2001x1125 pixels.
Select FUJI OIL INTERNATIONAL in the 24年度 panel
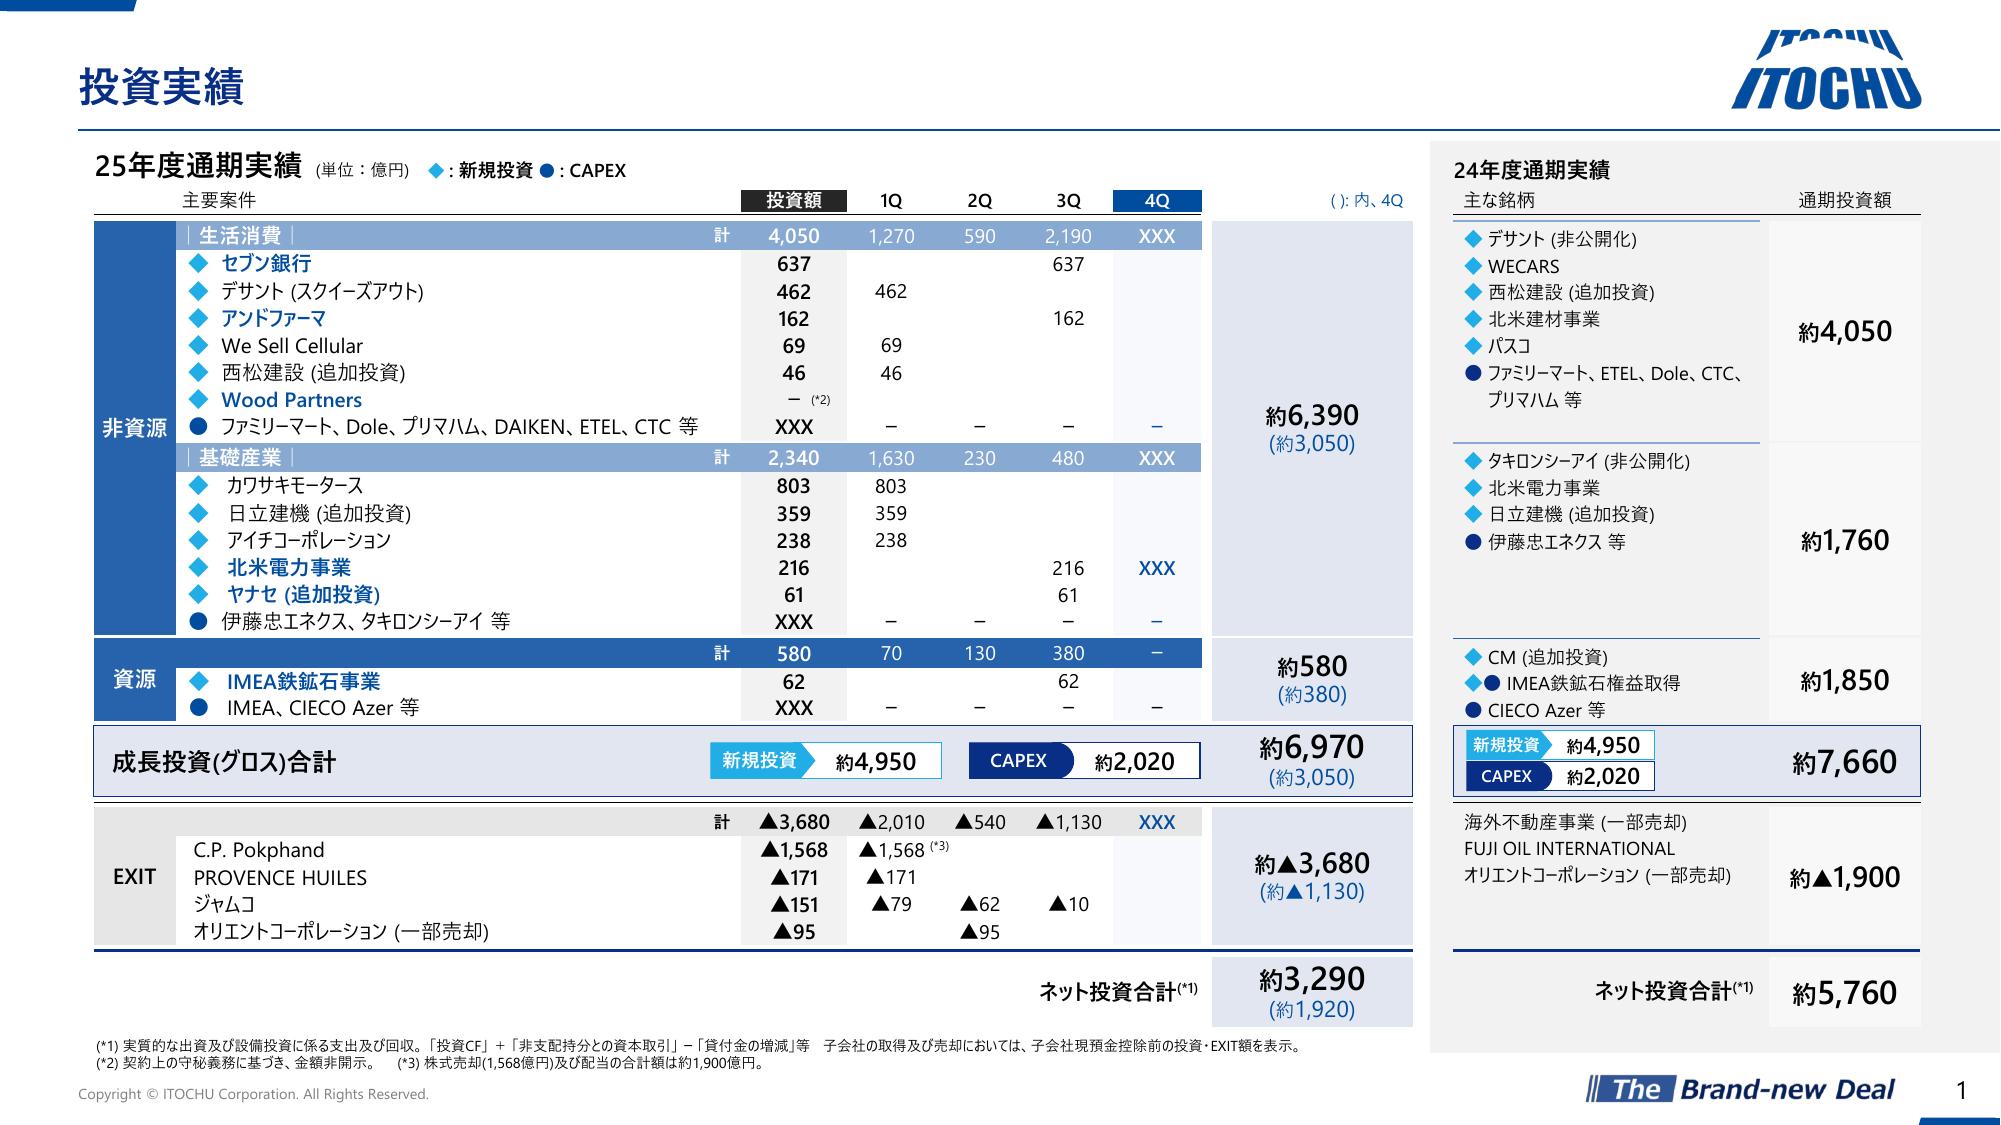pos(1569,849)
